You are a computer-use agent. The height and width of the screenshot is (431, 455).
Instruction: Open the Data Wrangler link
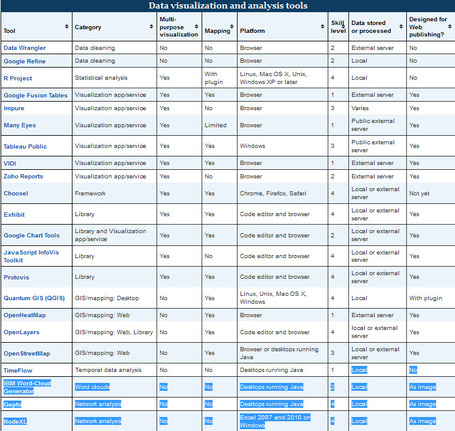(25, 48)
